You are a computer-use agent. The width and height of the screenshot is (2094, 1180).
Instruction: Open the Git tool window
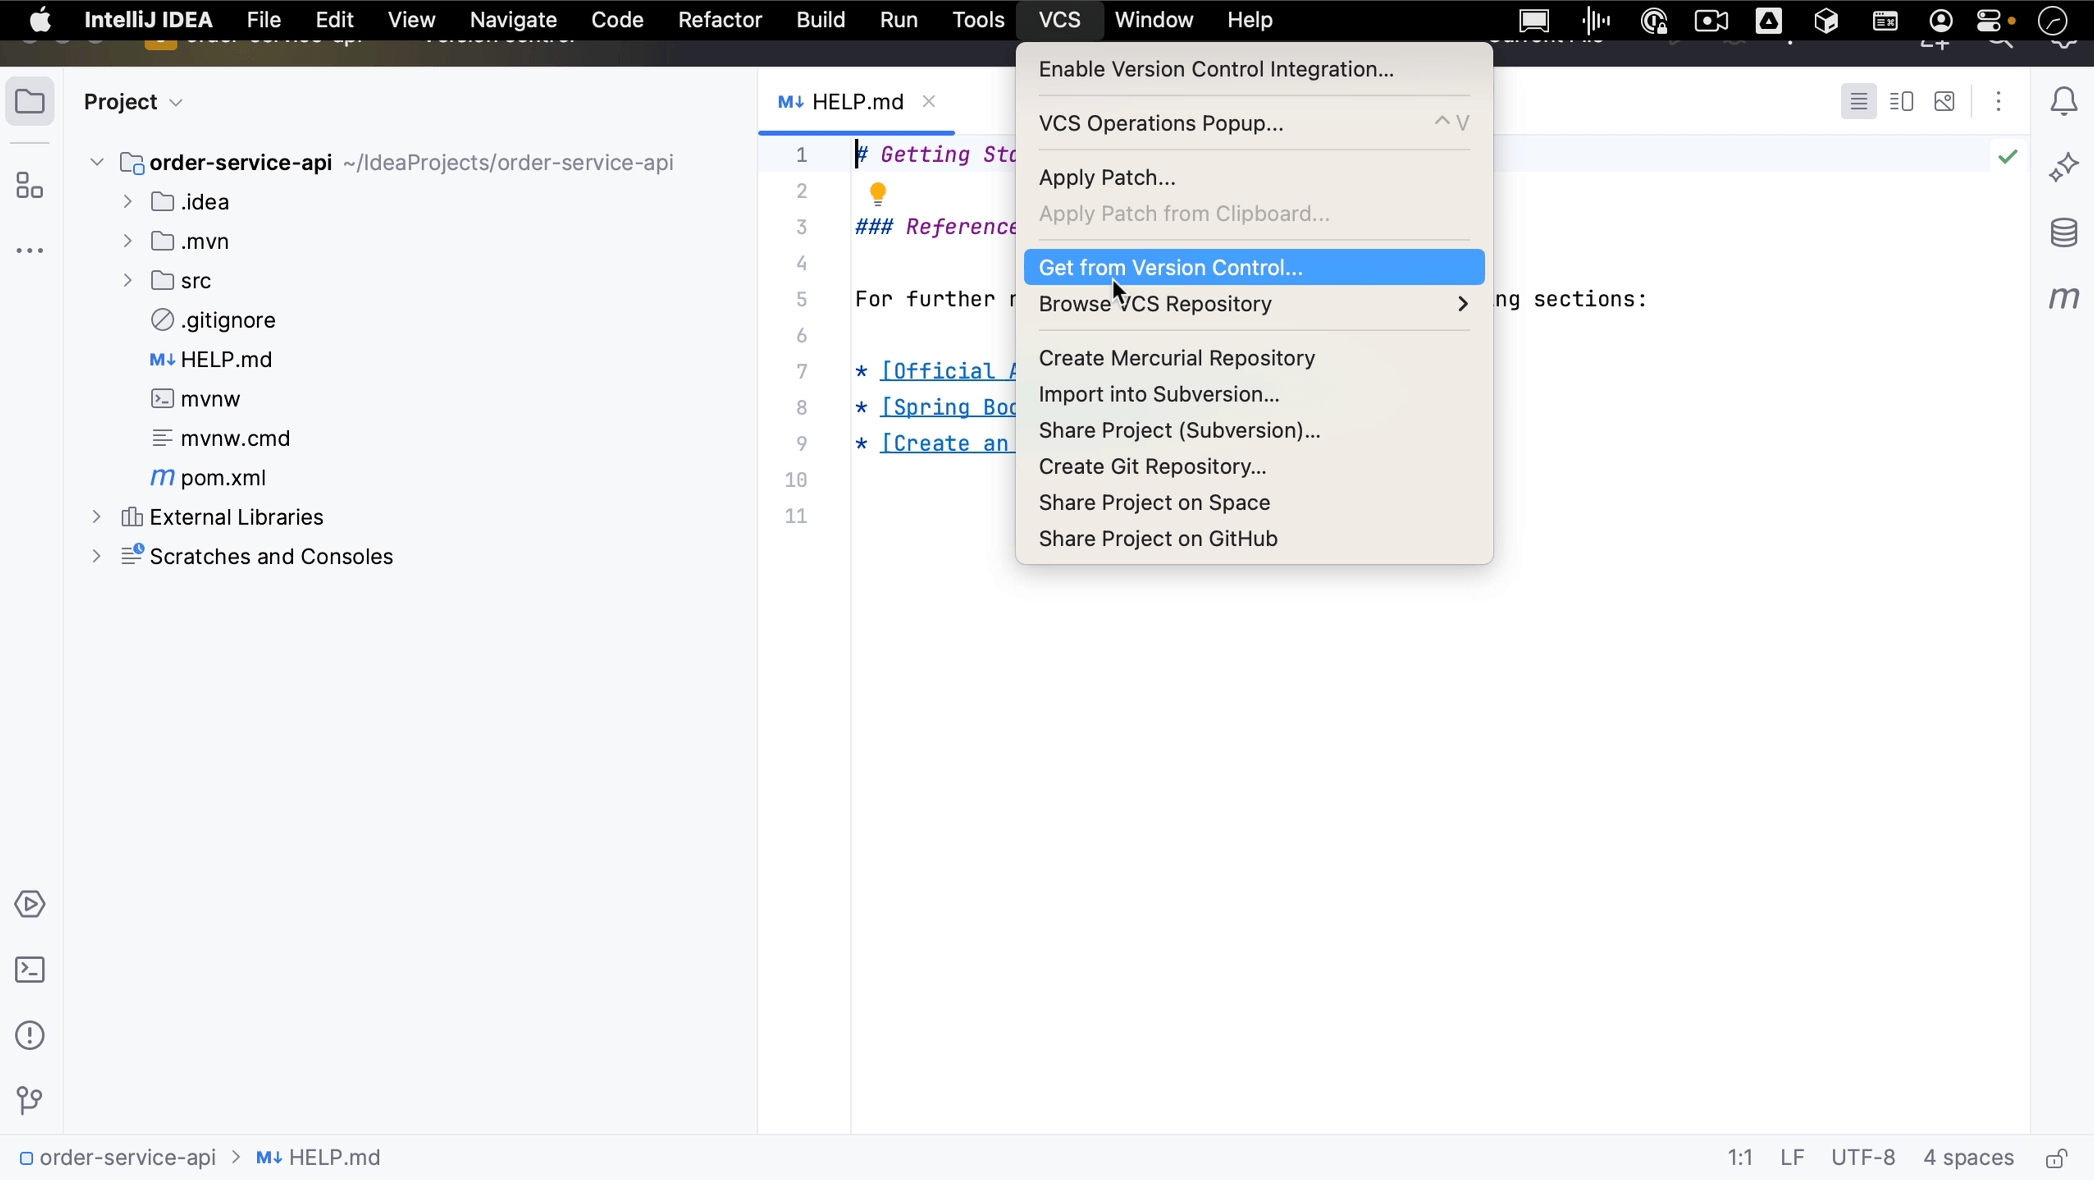[x=29, y=1101]
